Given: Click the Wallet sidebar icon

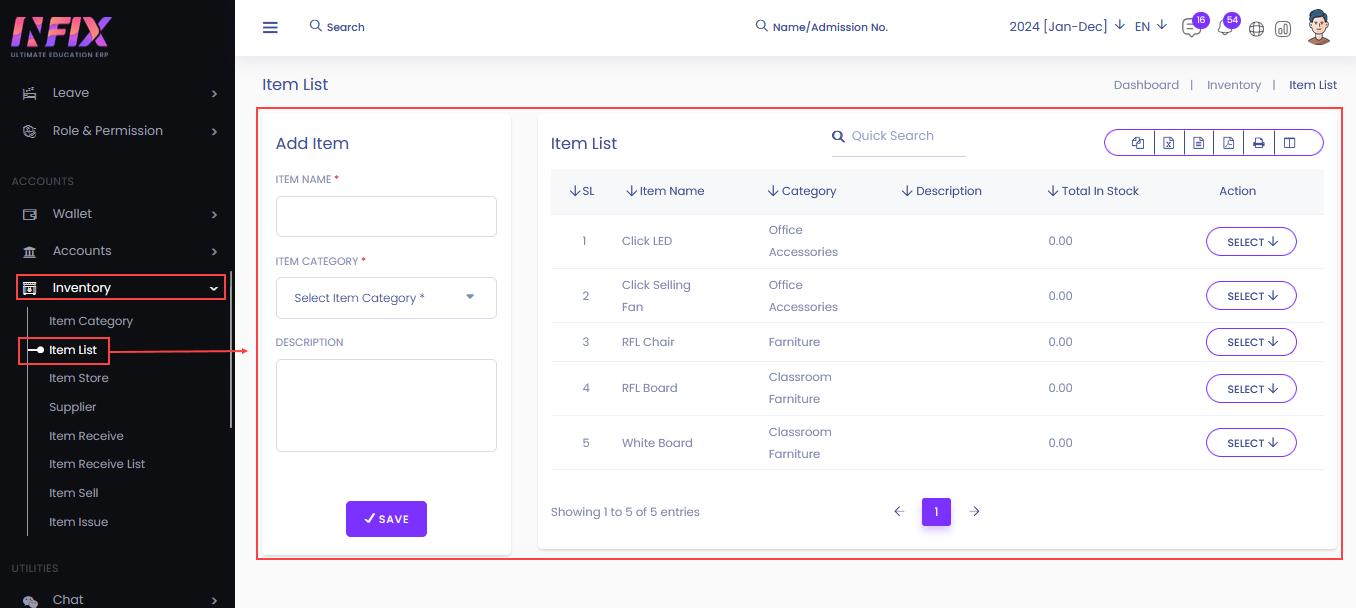Looking at the screenshot, I should (30, 214).
